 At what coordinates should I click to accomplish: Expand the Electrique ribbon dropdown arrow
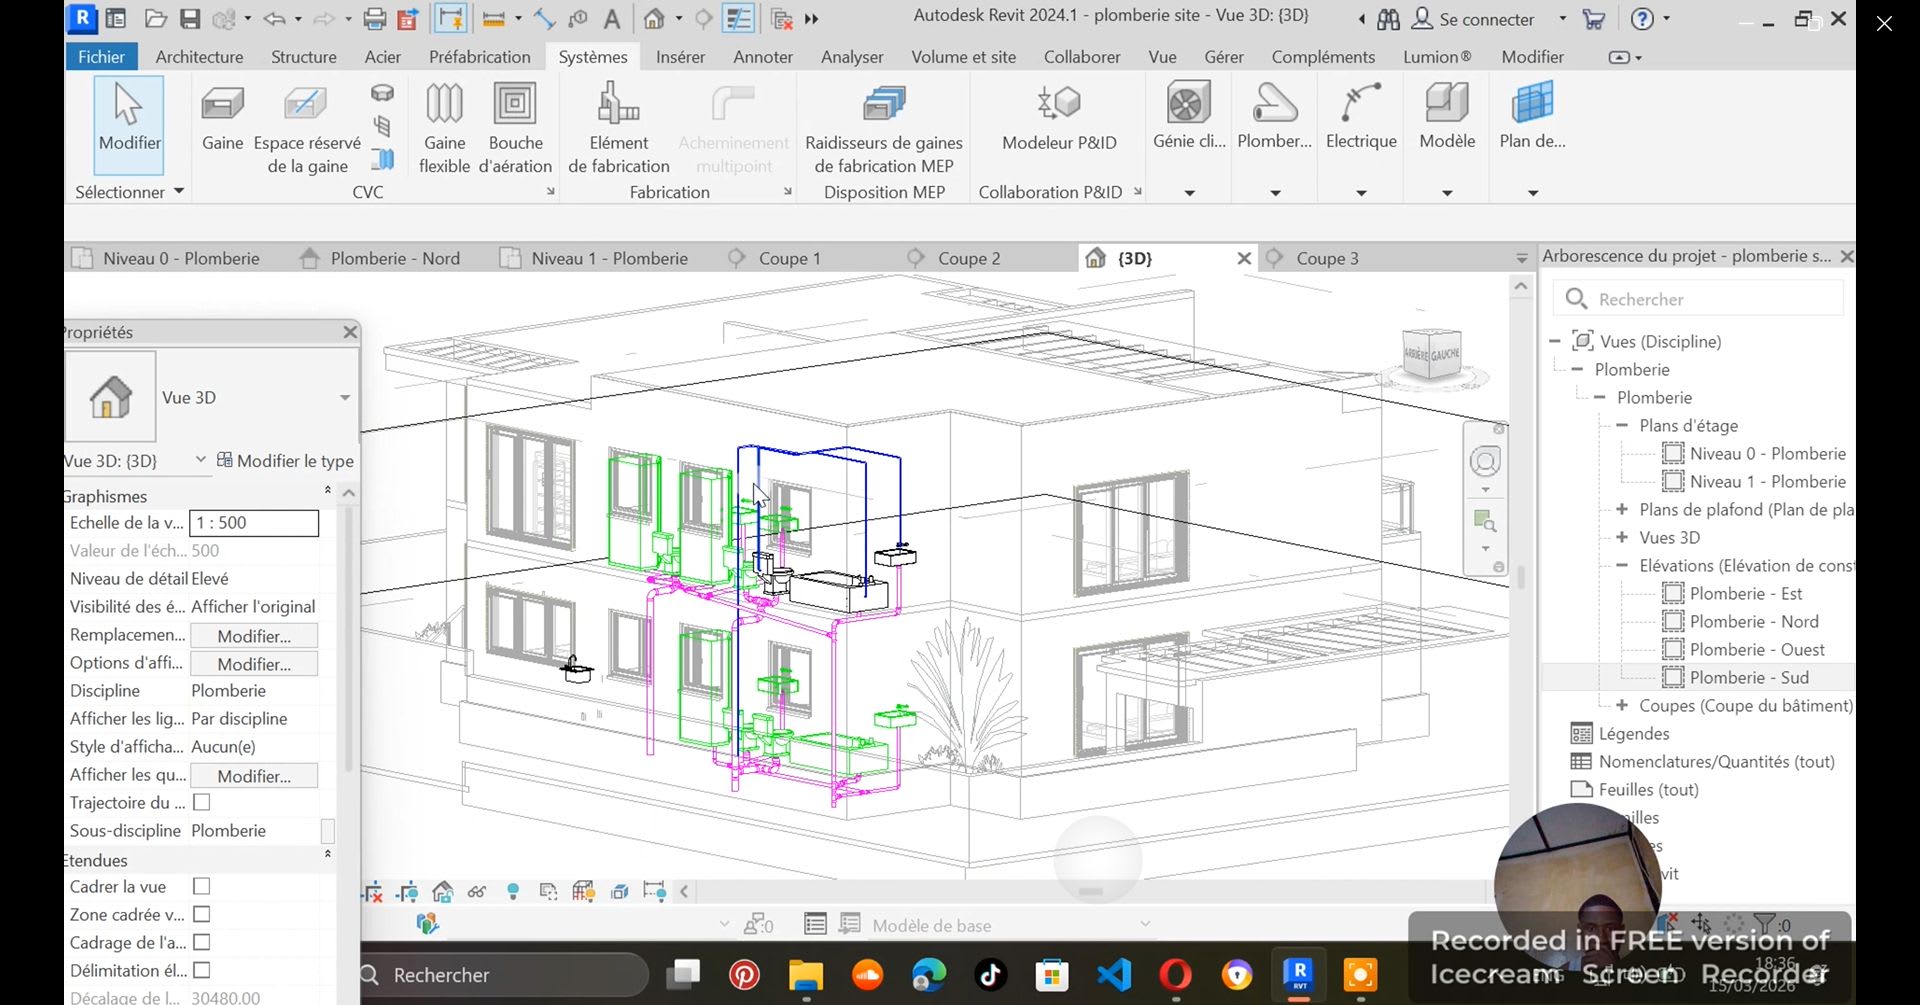(x=1361, y=193)
